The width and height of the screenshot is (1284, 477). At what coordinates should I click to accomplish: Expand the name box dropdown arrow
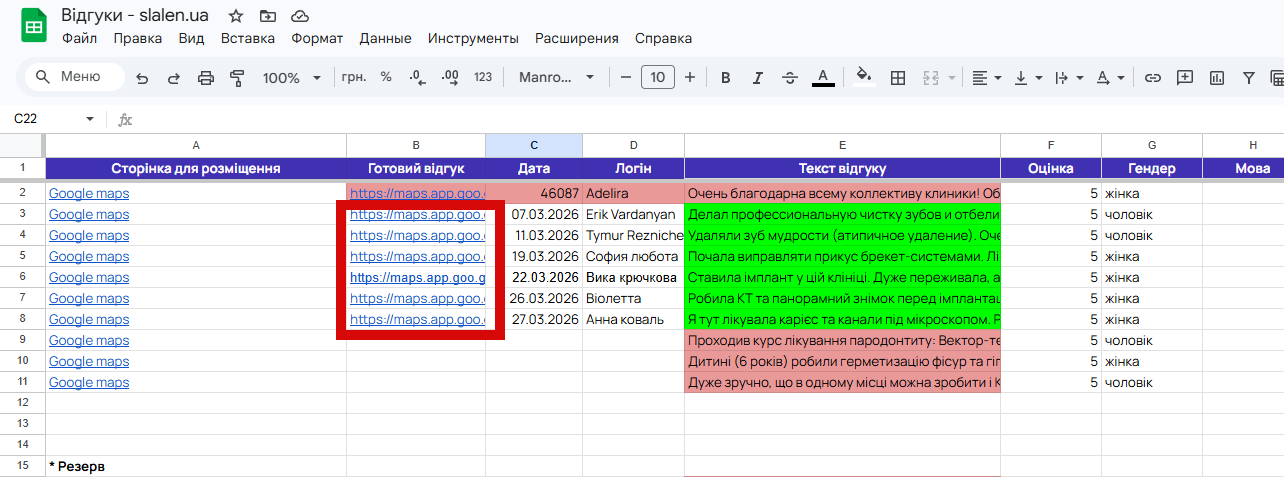tap(90, 119)
